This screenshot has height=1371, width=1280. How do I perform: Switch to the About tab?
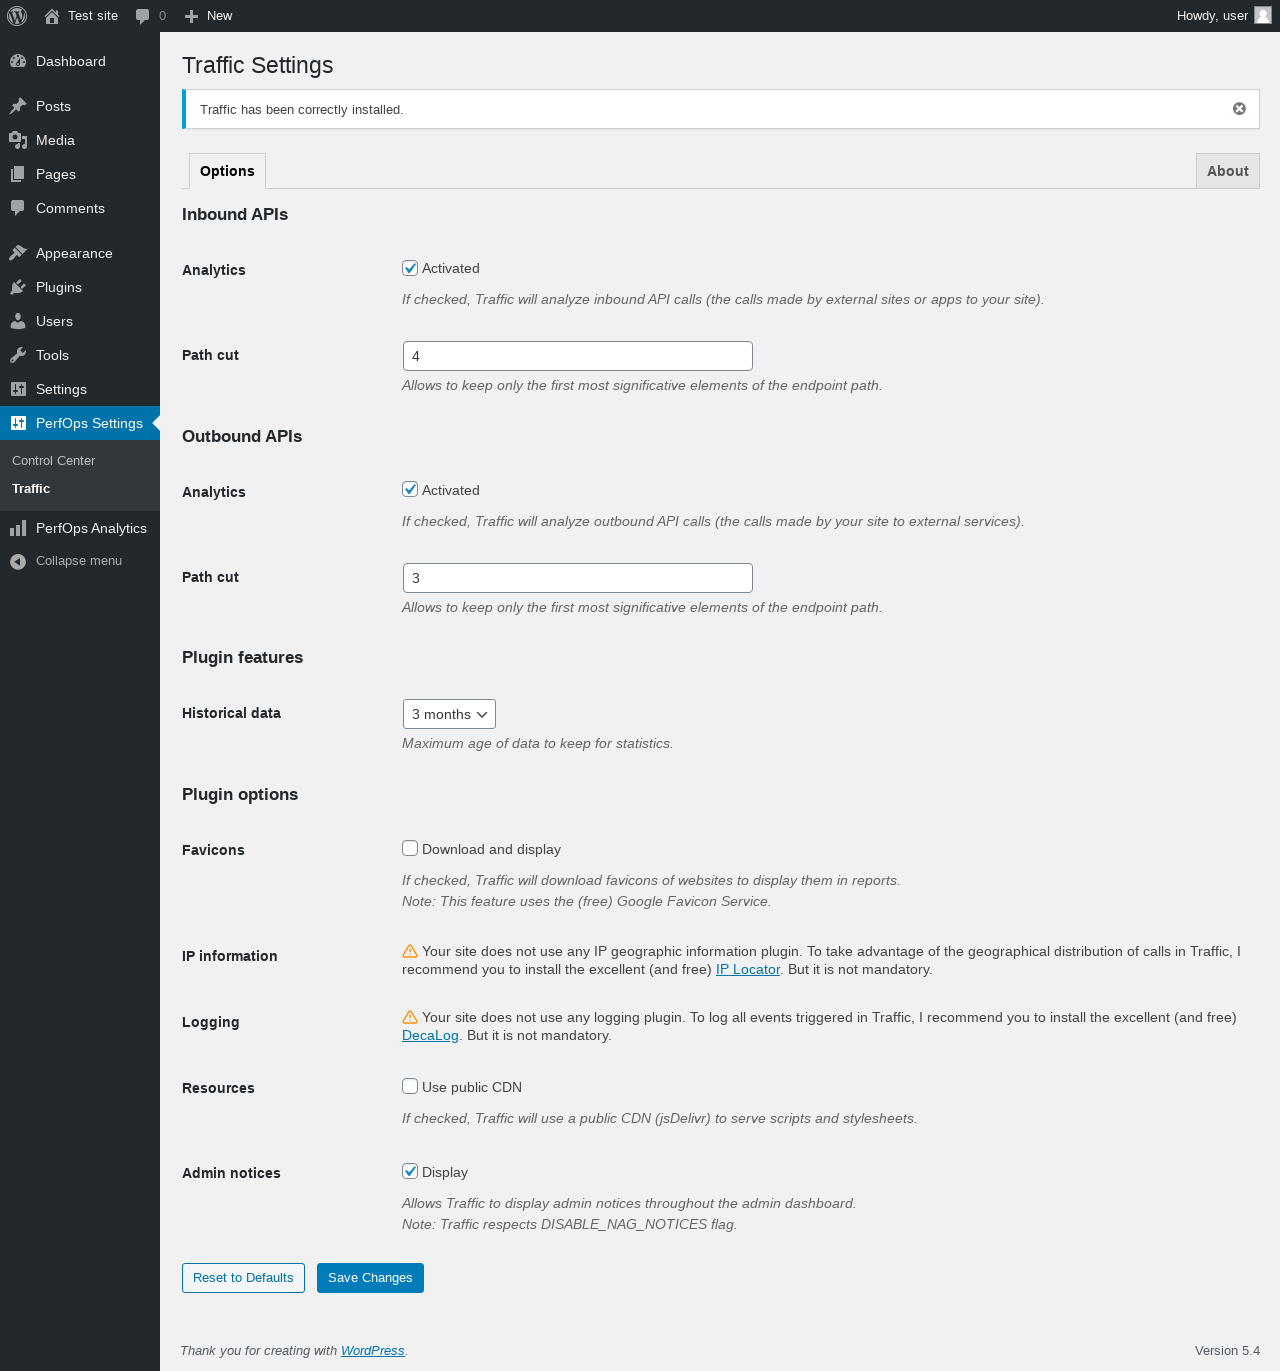point(1227,171)
